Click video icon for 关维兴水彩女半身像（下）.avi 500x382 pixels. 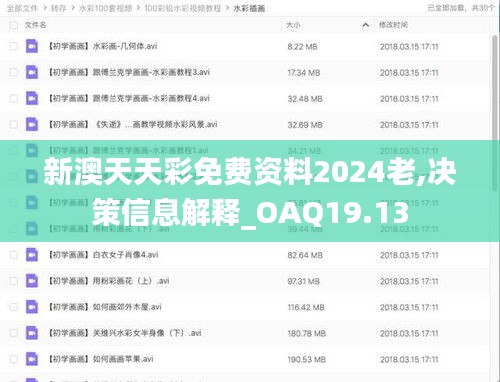click(x=32, y=333)
